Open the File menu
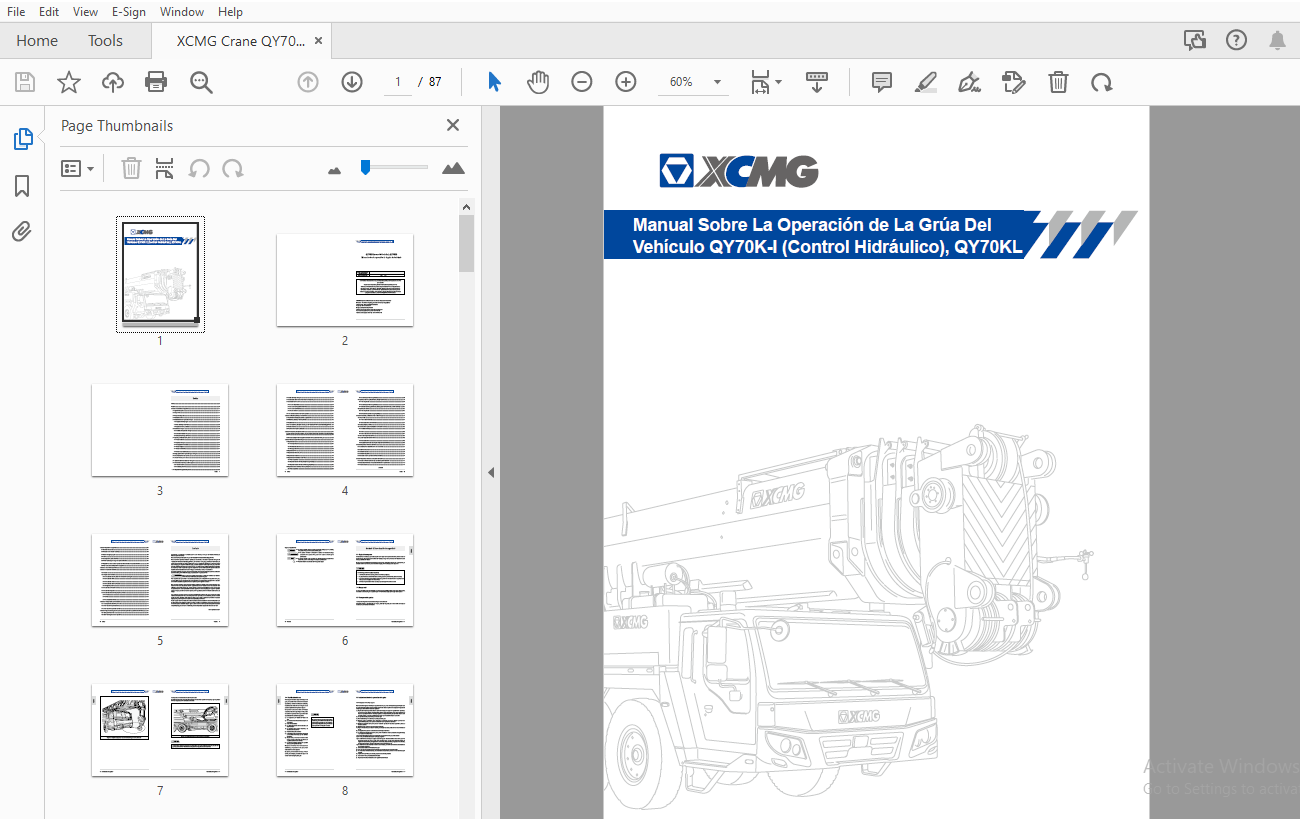The image size is (1300, 819). coord(16,12)
